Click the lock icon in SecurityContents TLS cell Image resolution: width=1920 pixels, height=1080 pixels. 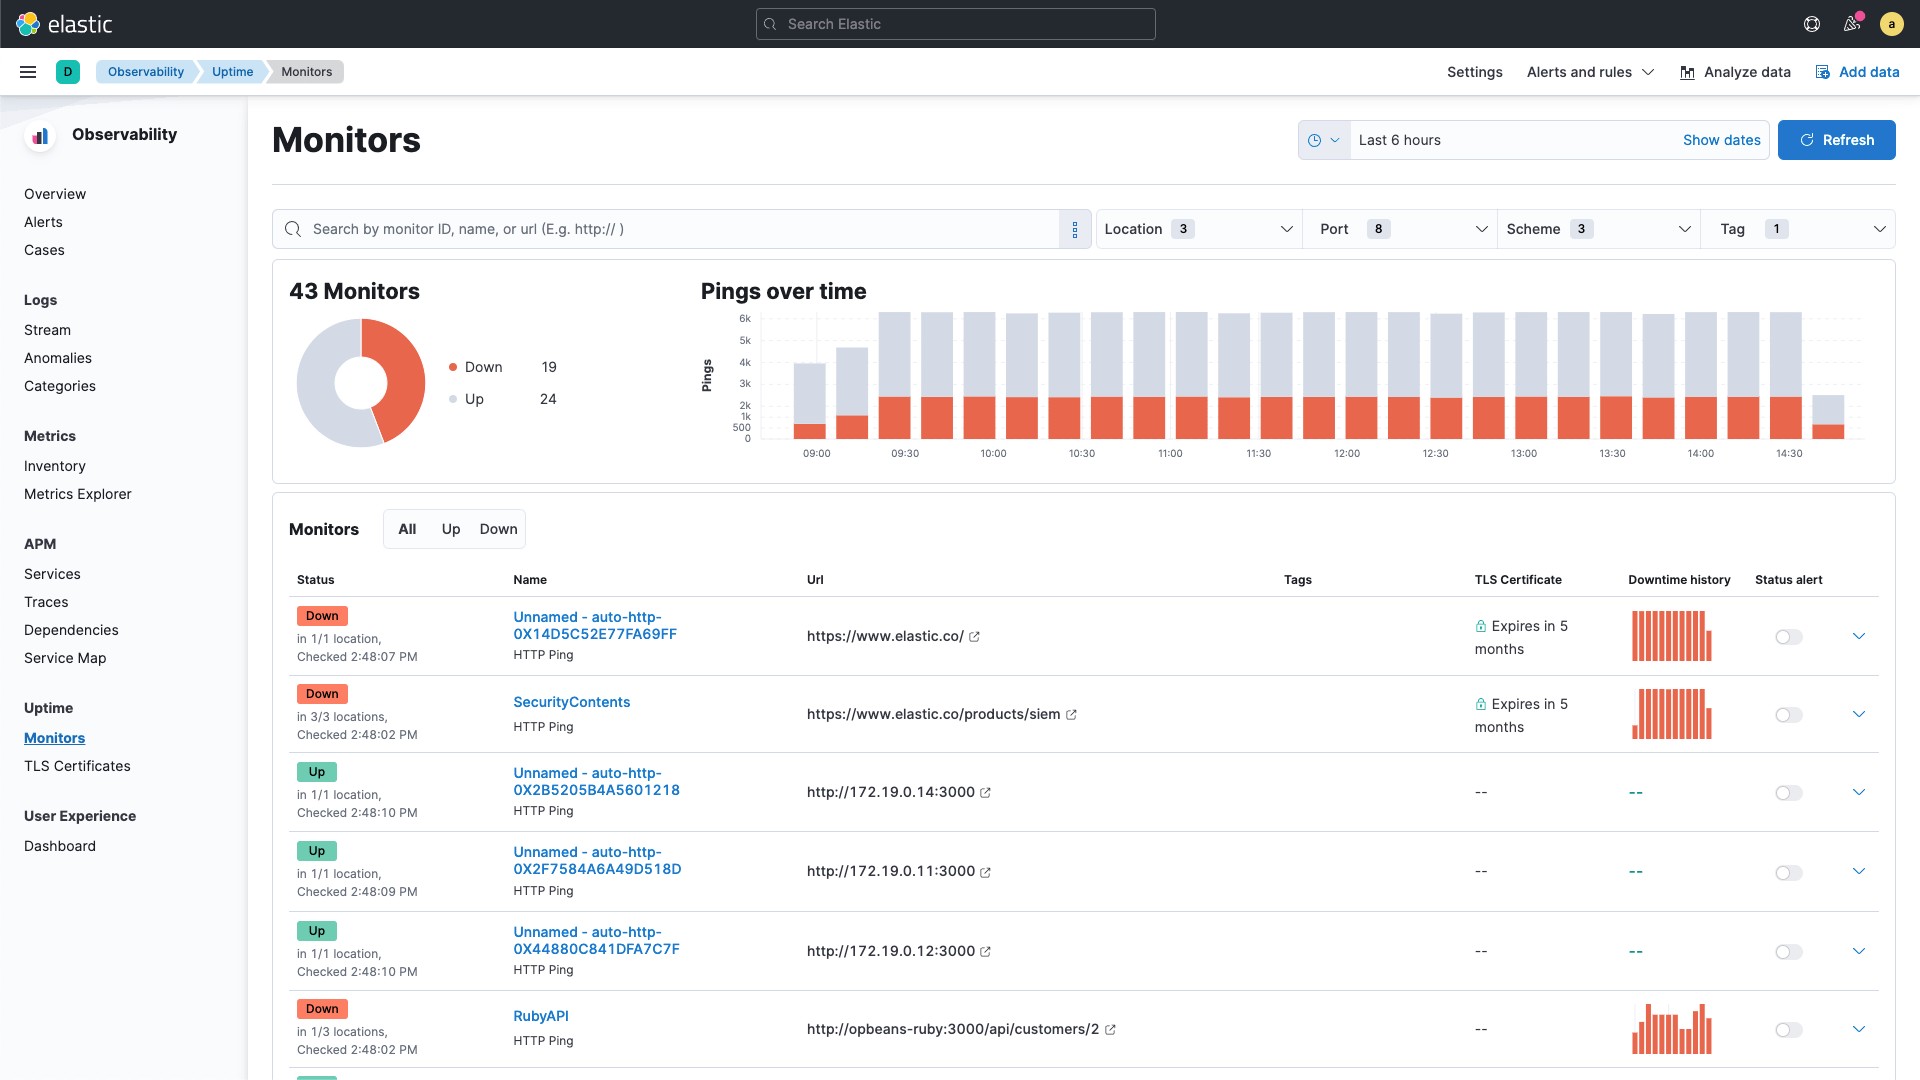(x=1481, y=704)
